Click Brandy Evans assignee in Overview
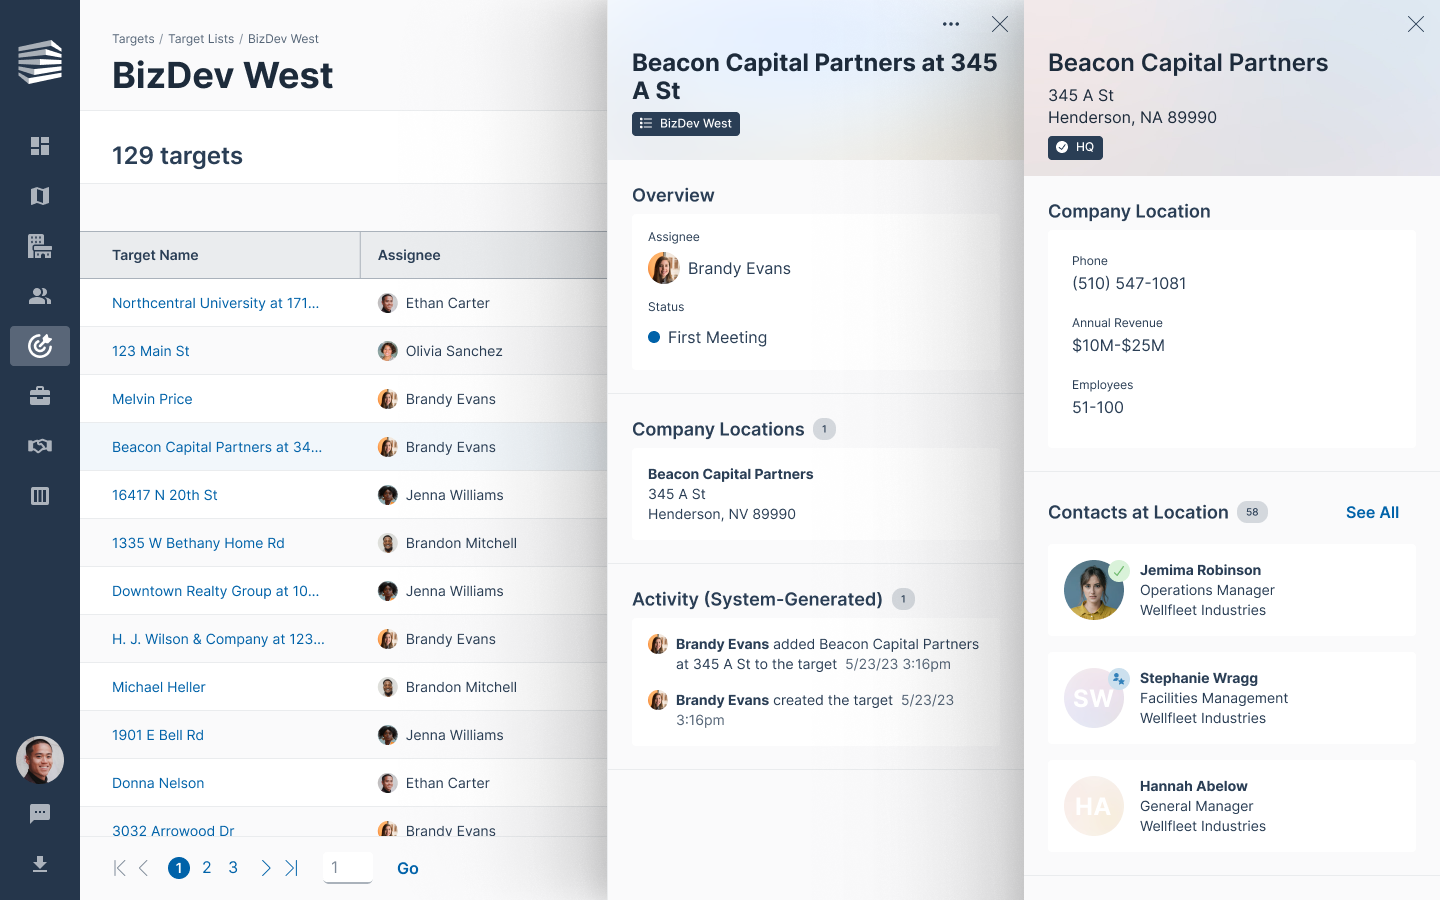This screenshot has width=1440, height=900. pos(720,268)
